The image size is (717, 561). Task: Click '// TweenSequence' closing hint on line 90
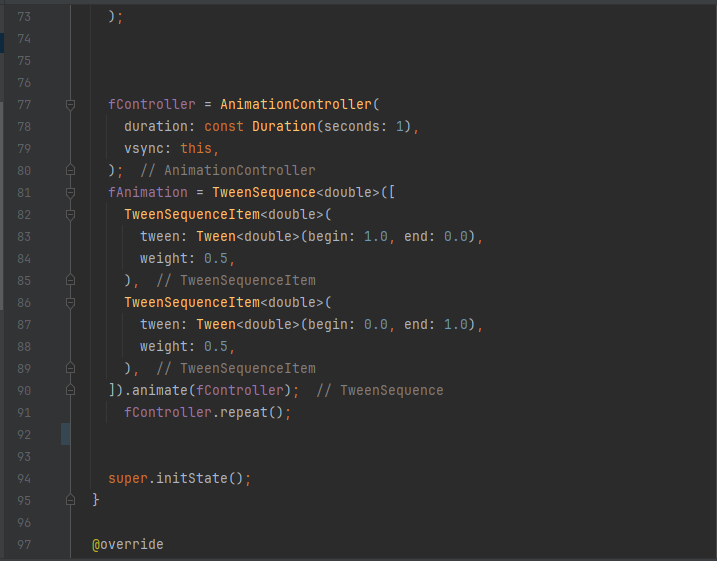pyautogui.click(x=380, y=390)
